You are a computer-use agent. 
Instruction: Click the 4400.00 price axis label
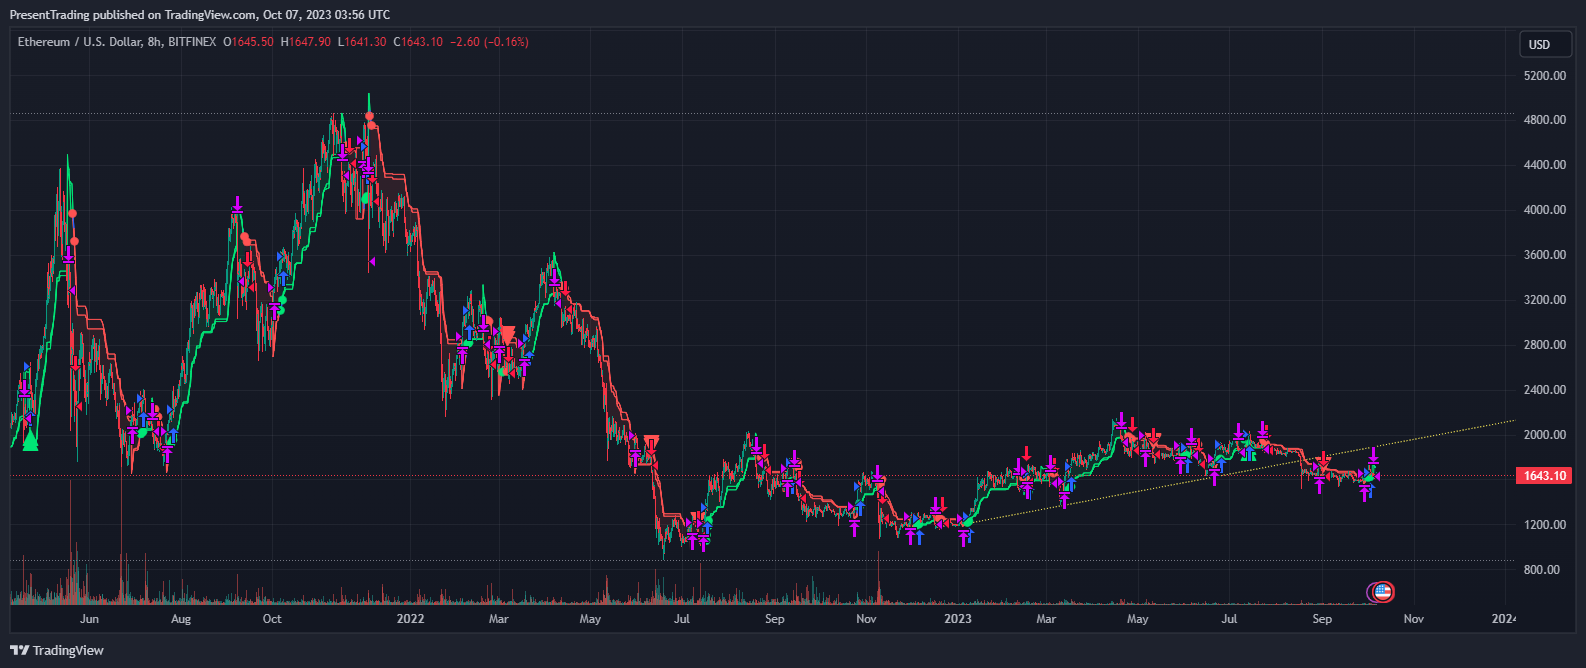[1544, 165]
